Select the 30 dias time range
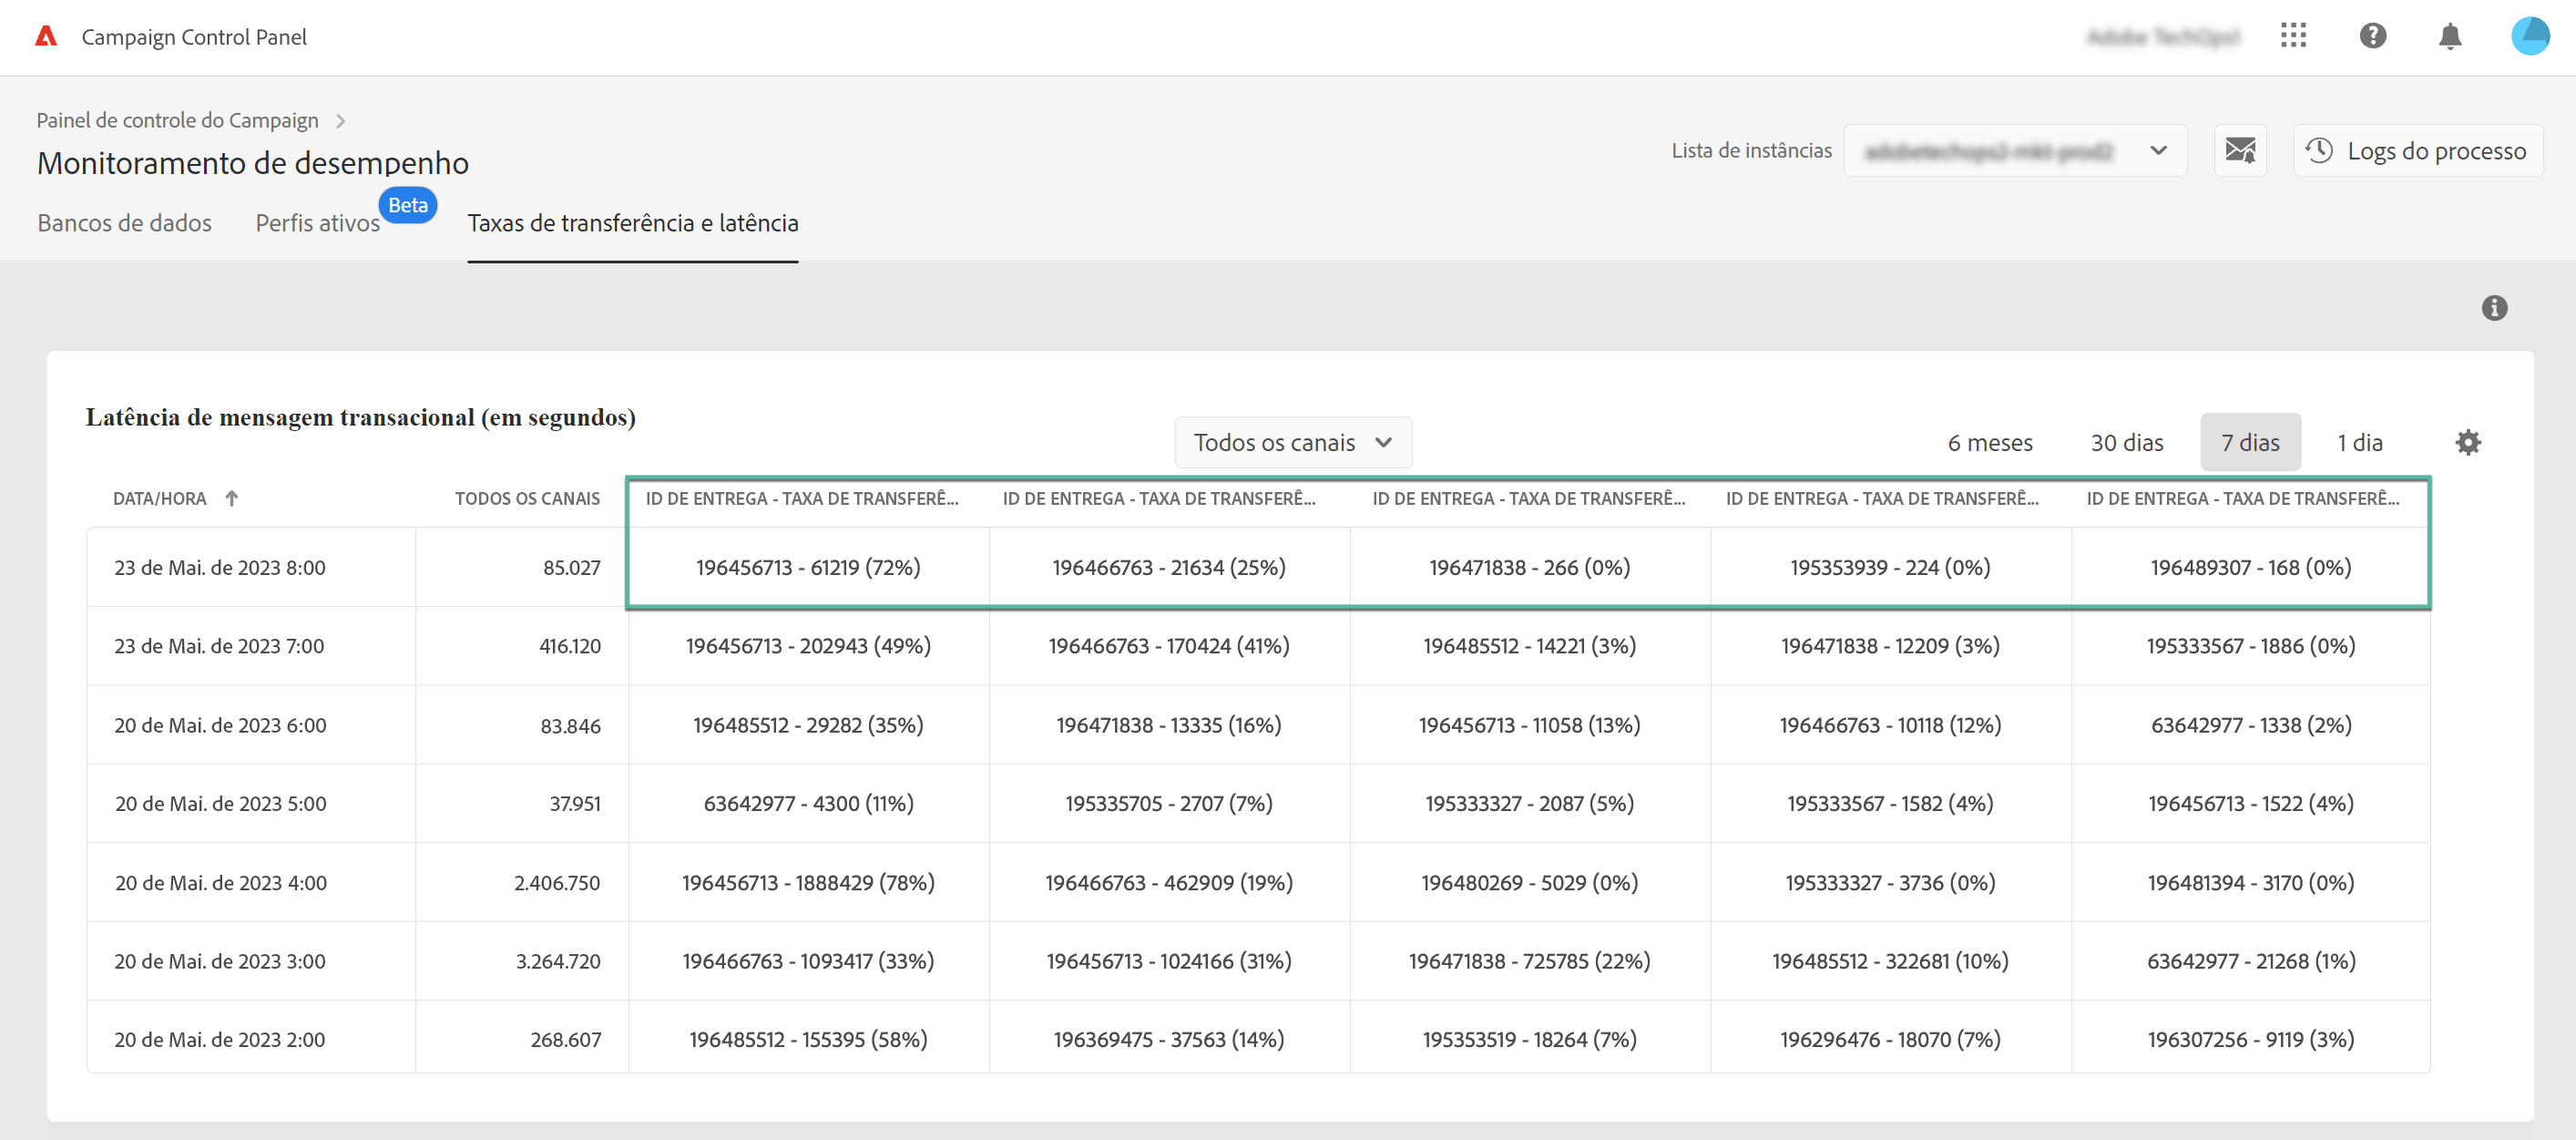The image size is (2576, 1140). (x=2126, y=443)
